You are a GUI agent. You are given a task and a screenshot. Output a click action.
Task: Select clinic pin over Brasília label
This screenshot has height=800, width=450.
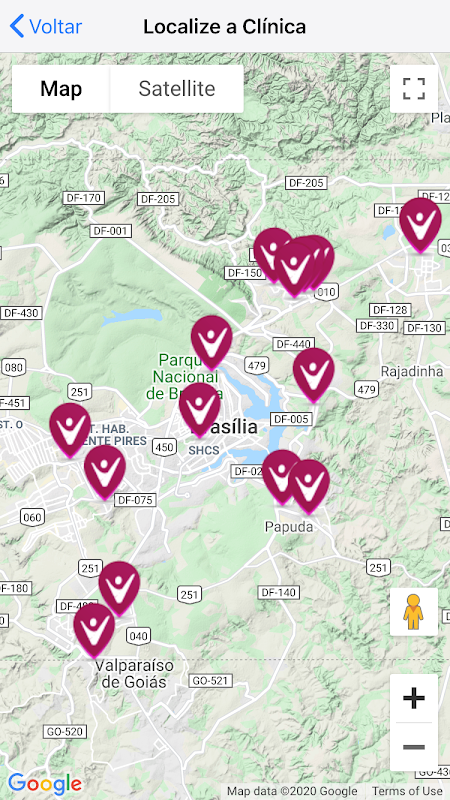point(199,410)
